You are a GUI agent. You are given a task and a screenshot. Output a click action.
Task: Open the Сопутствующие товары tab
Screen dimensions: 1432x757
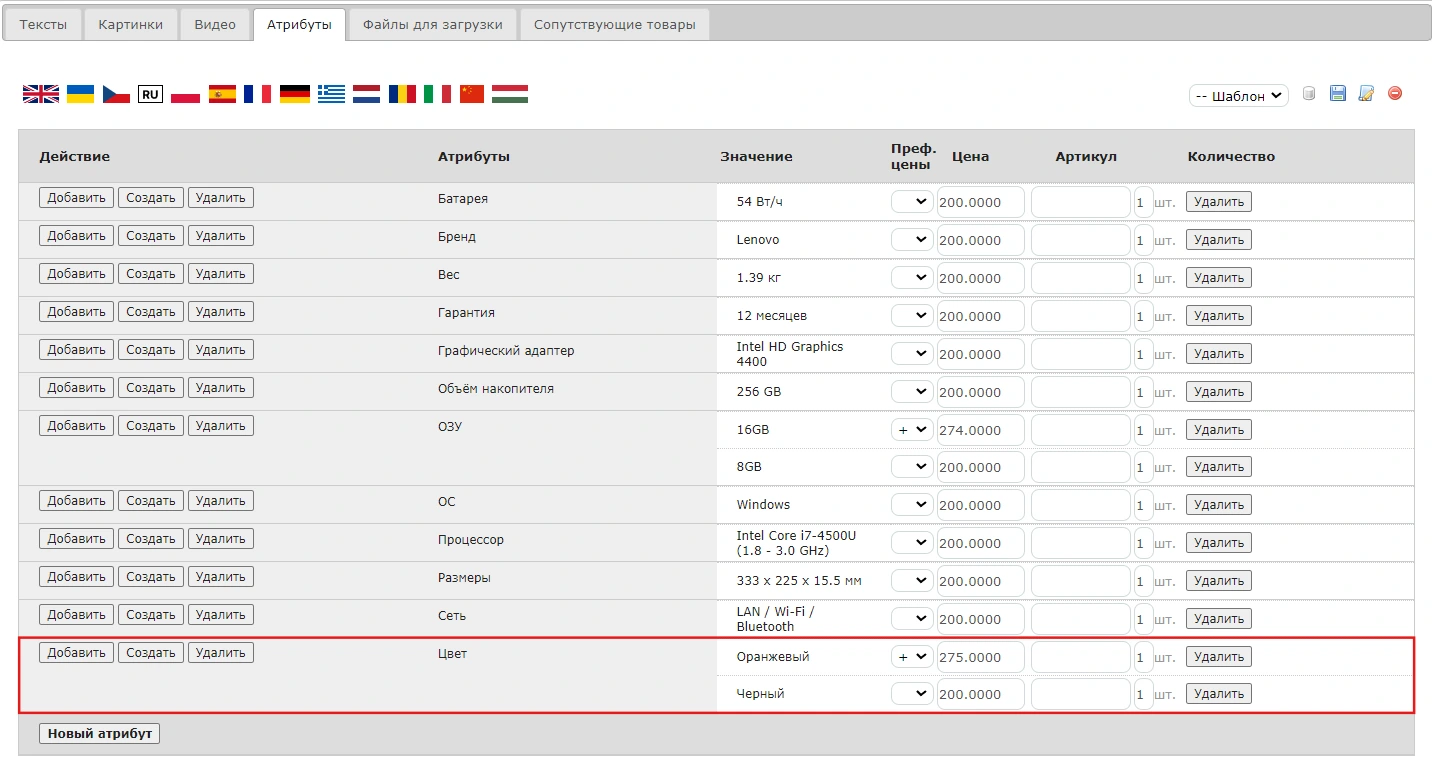pos(614,25)
